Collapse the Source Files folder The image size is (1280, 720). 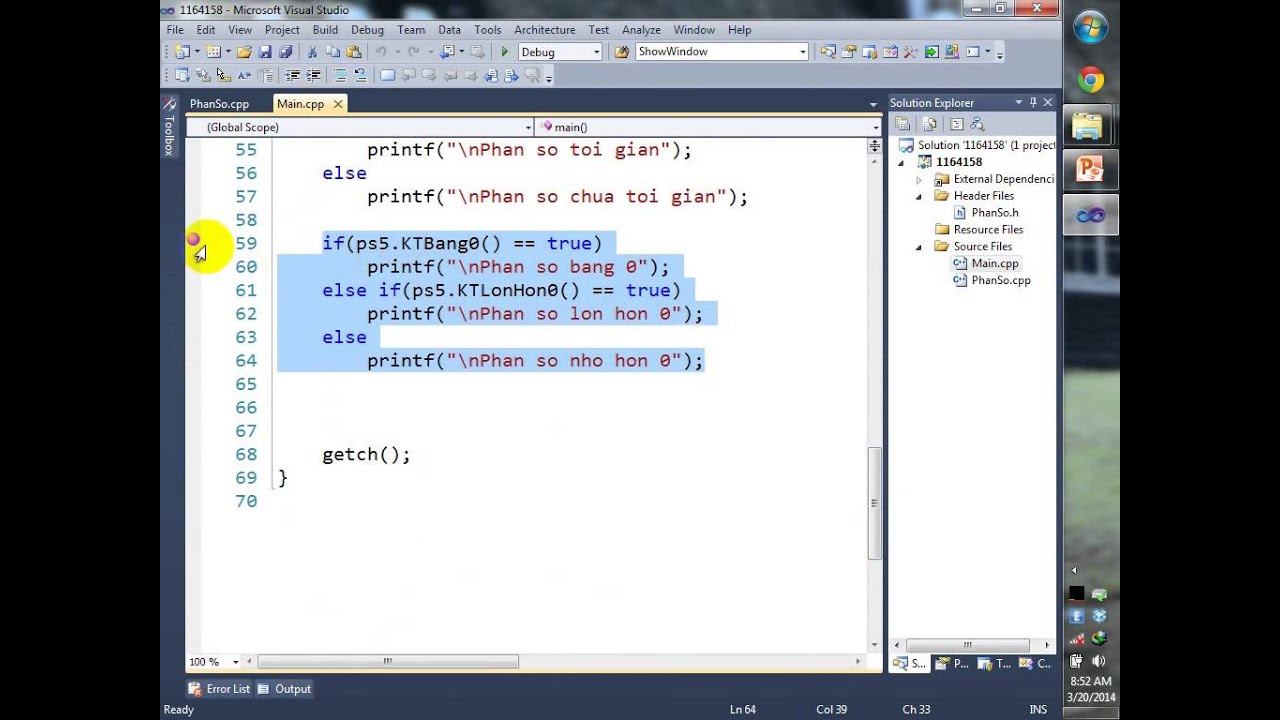(919, 247)
